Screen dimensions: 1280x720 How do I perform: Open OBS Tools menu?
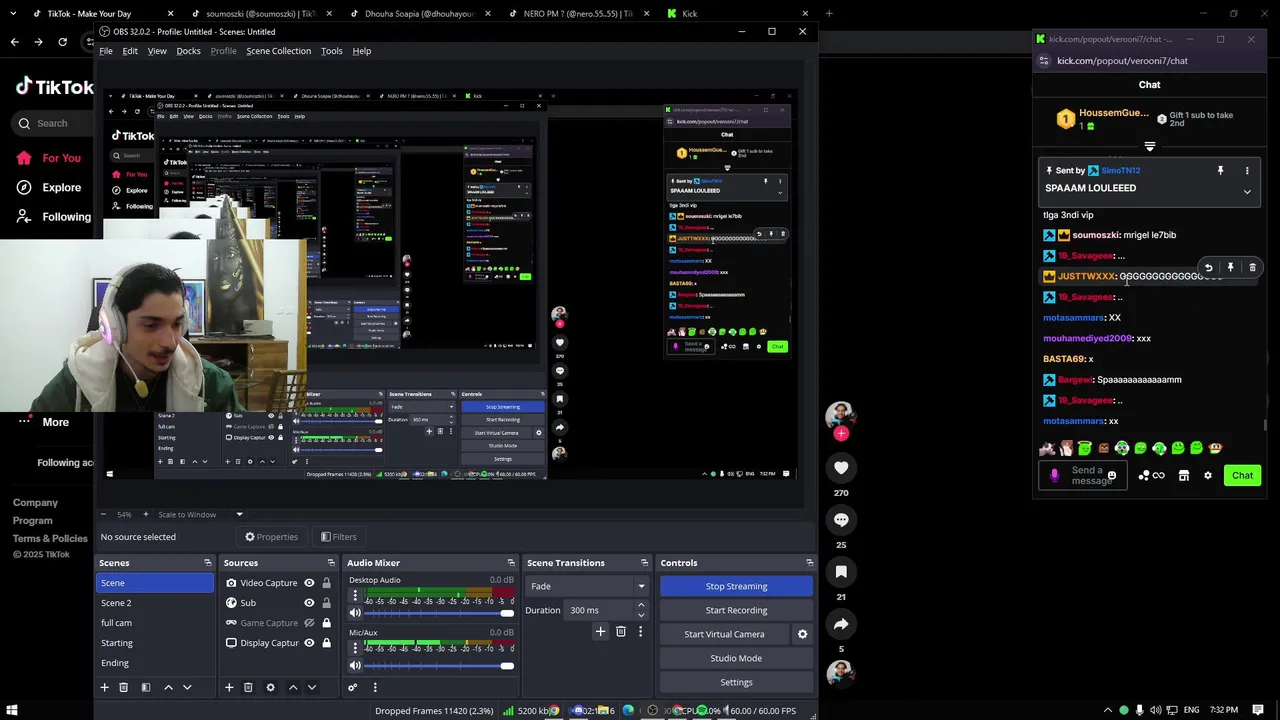331,51
